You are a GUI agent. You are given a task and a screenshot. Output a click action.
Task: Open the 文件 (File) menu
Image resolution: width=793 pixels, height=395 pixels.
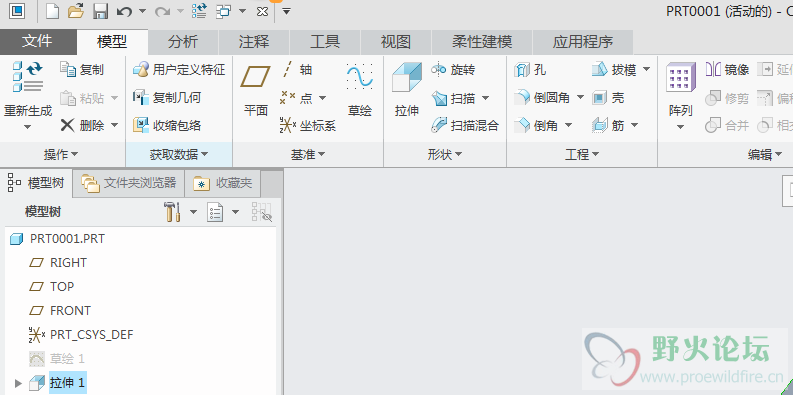[x=37, y=41]
